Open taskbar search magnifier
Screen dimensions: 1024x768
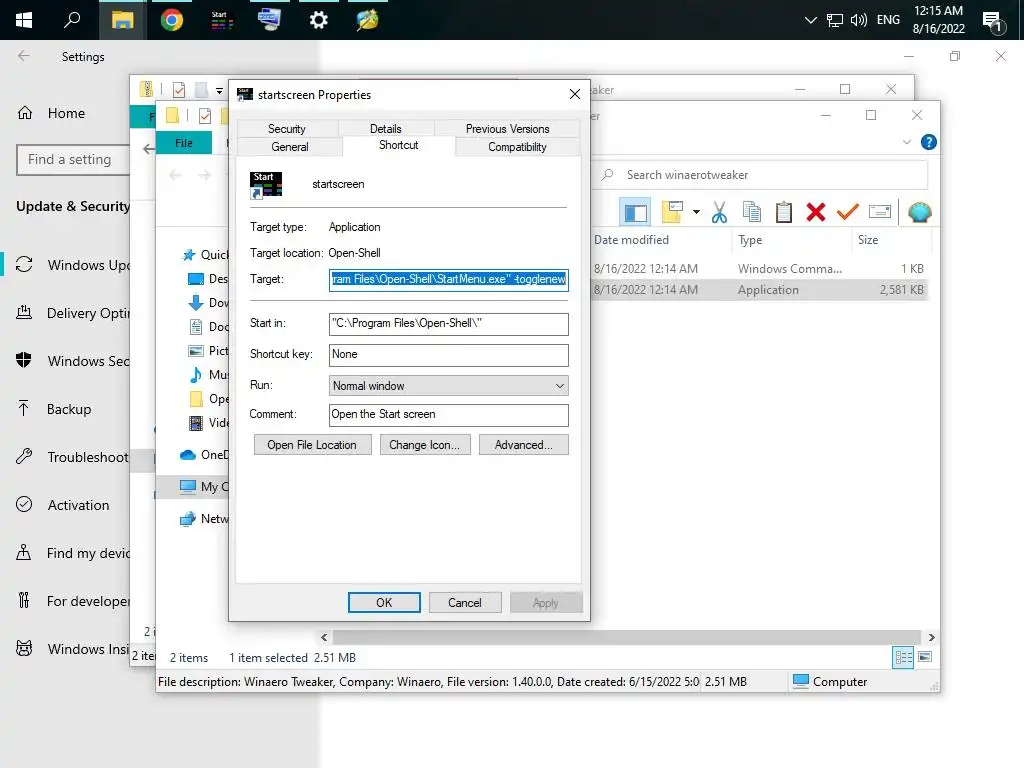click(x=72, y=20)
